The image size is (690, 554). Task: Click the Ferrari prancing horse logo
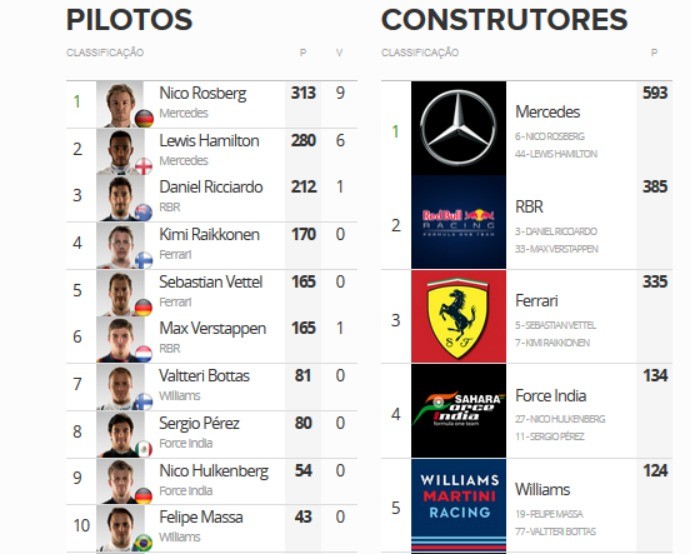pos(458,316)
